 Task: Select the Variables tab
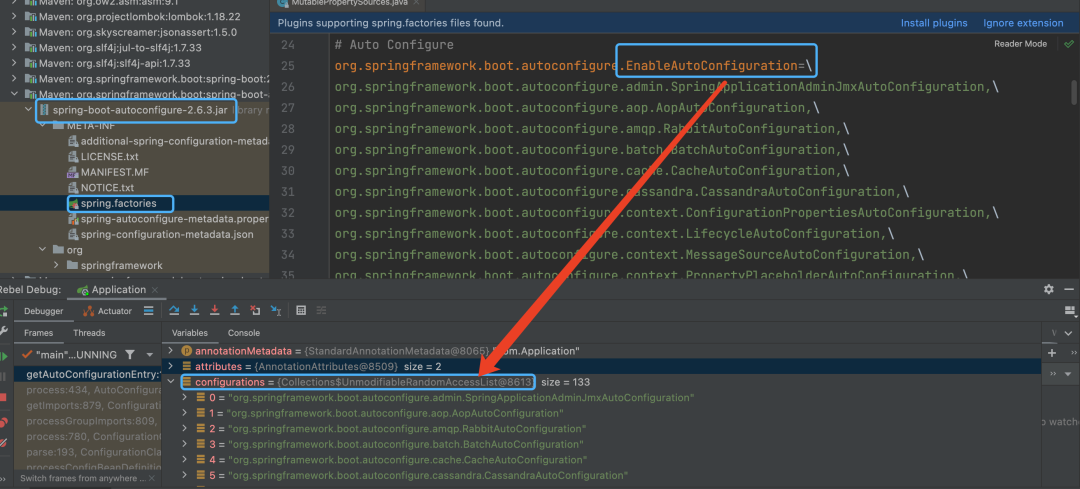click(x=189, y=333)
